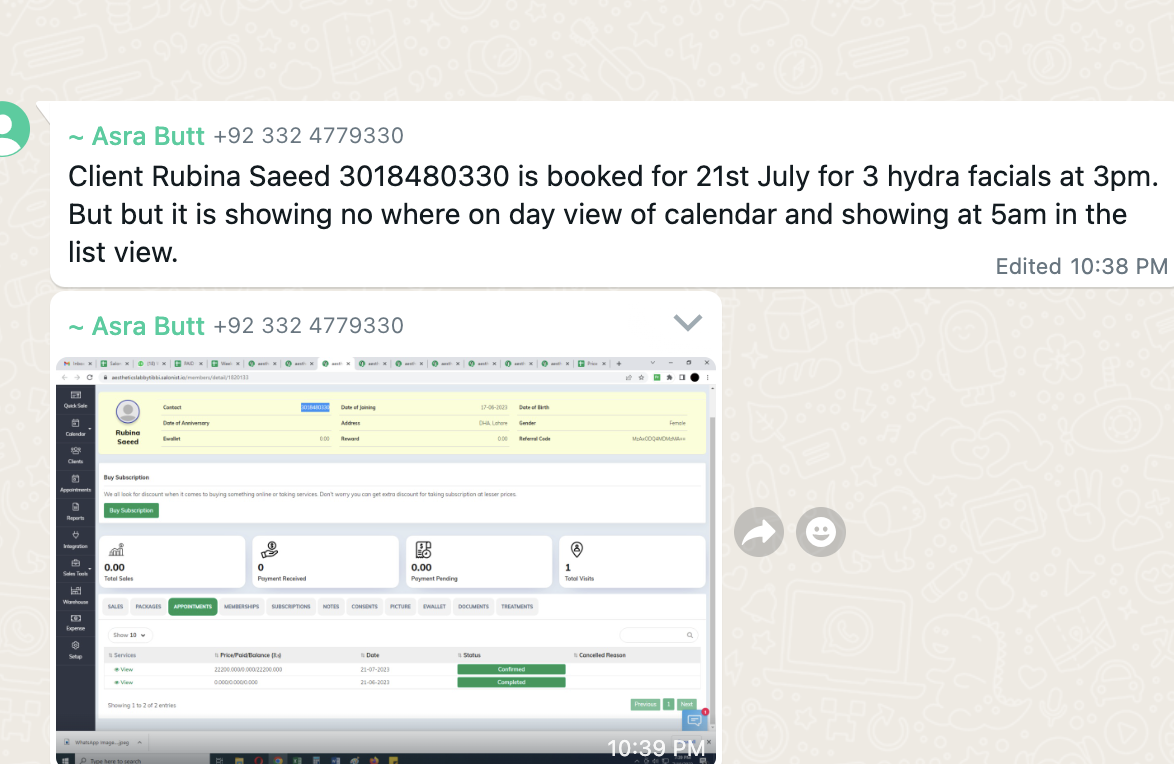Forward the screenshot message using the arrow icon

point(758,532)
